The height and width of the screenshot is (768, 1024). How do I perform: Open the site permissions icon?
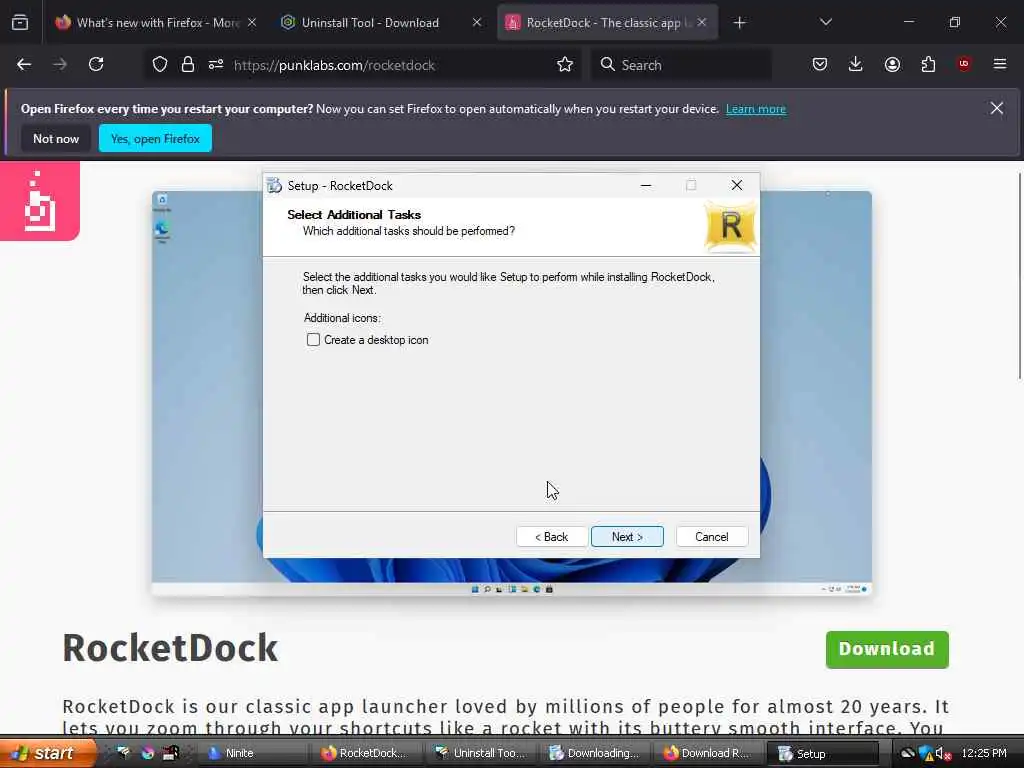[x=216, y=65]
